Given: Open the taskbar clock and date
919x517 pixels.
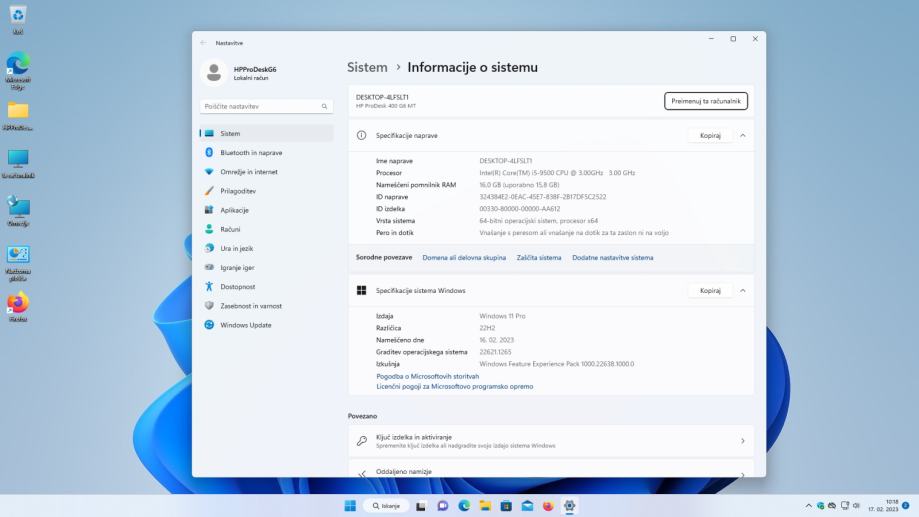Looking at the screenshot, I should [883, 506].
